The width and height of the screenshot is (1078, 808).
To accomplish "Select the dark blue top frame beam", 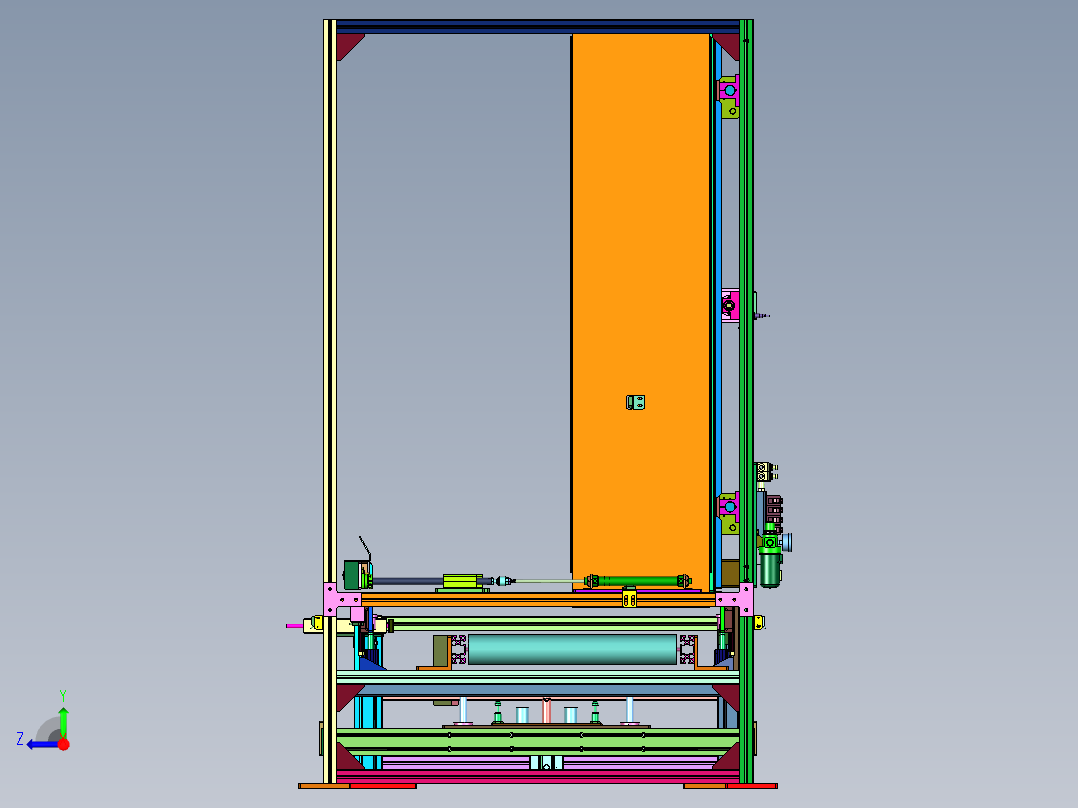I will (x=538, y=27).
